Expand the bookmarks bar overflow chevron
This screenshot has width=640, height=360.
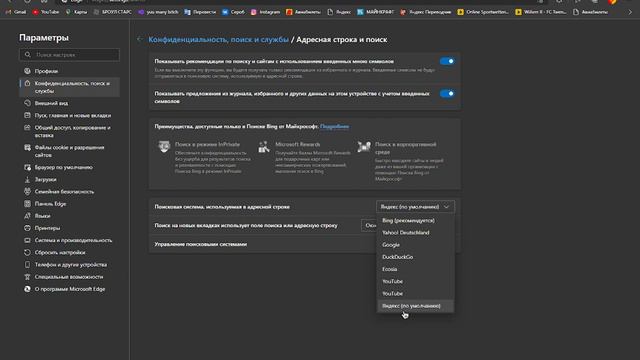[630, 12]
